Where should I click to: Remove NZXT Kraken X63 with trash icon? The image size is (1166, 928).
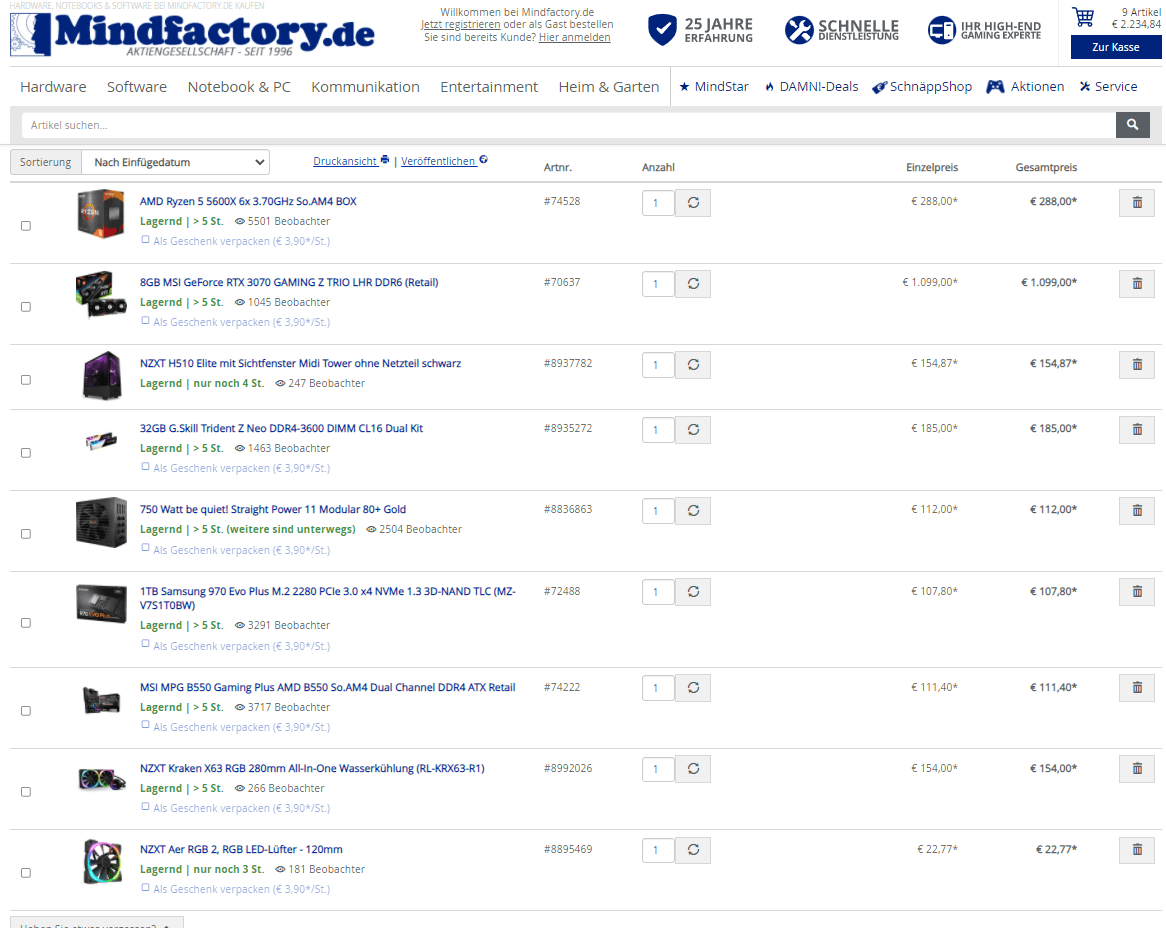[1137, 769]
